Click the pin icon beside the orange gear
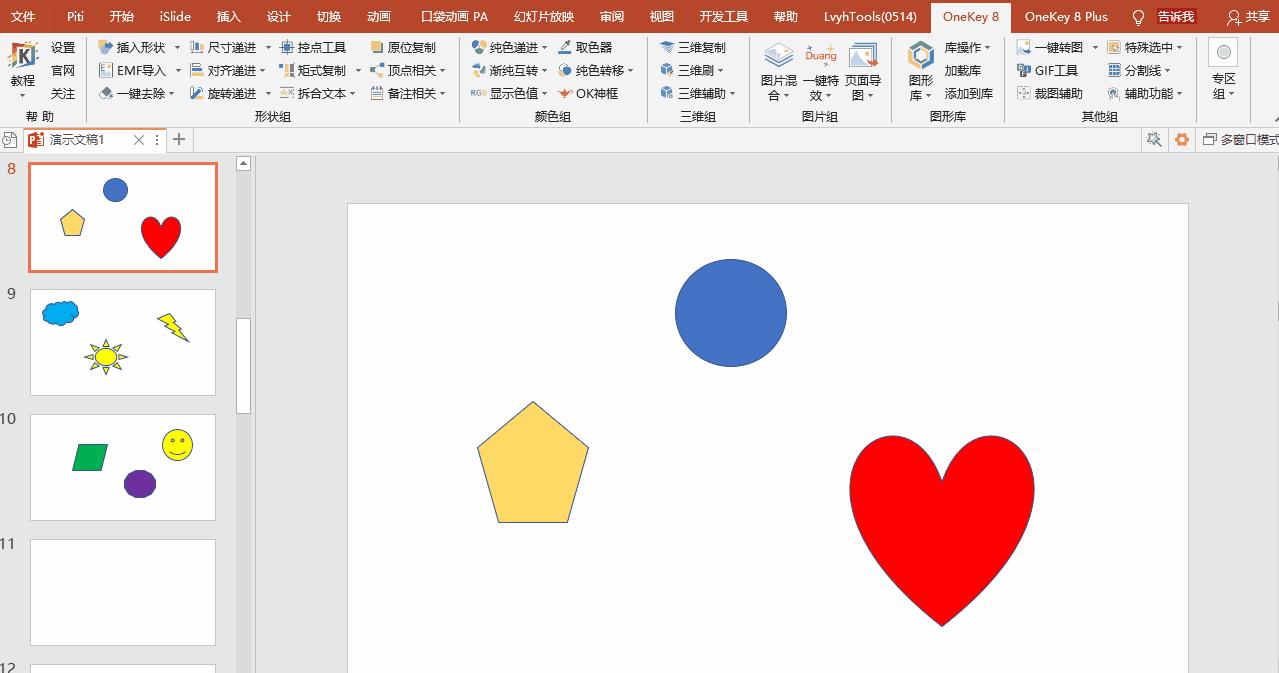 click(1154, 140)
